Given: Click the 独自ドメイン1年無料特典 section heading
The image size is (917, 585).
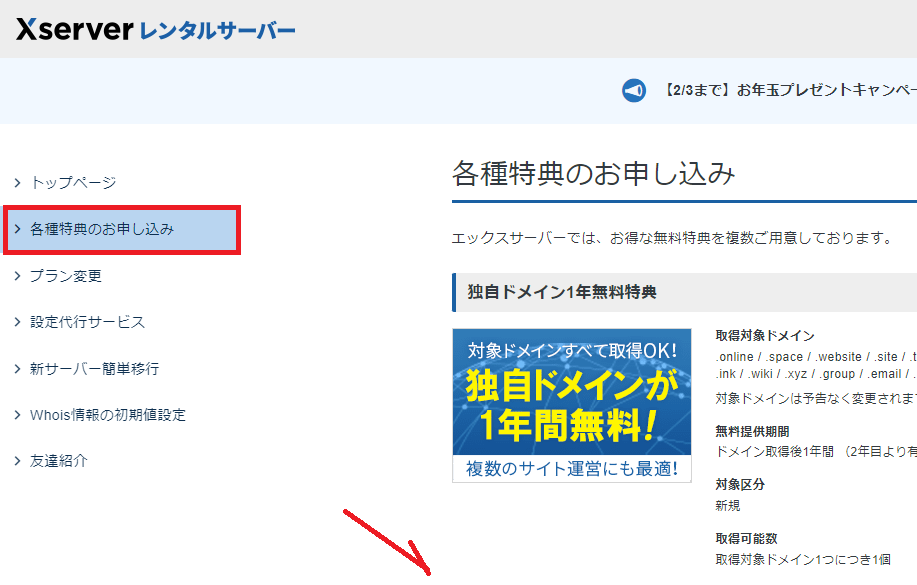Looking at the screenshot, I should point(562,292).
